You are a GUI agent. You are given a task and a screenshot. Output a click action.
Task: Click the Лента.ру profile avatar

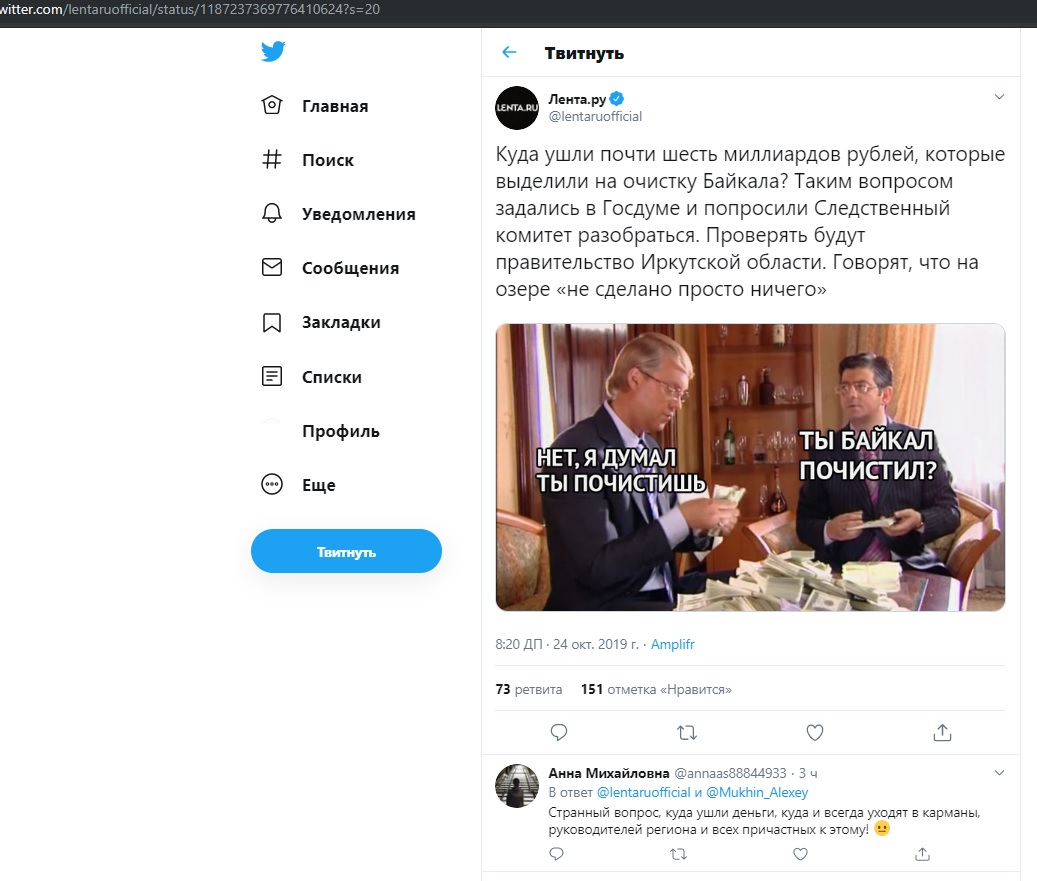(x=517, y=108)
